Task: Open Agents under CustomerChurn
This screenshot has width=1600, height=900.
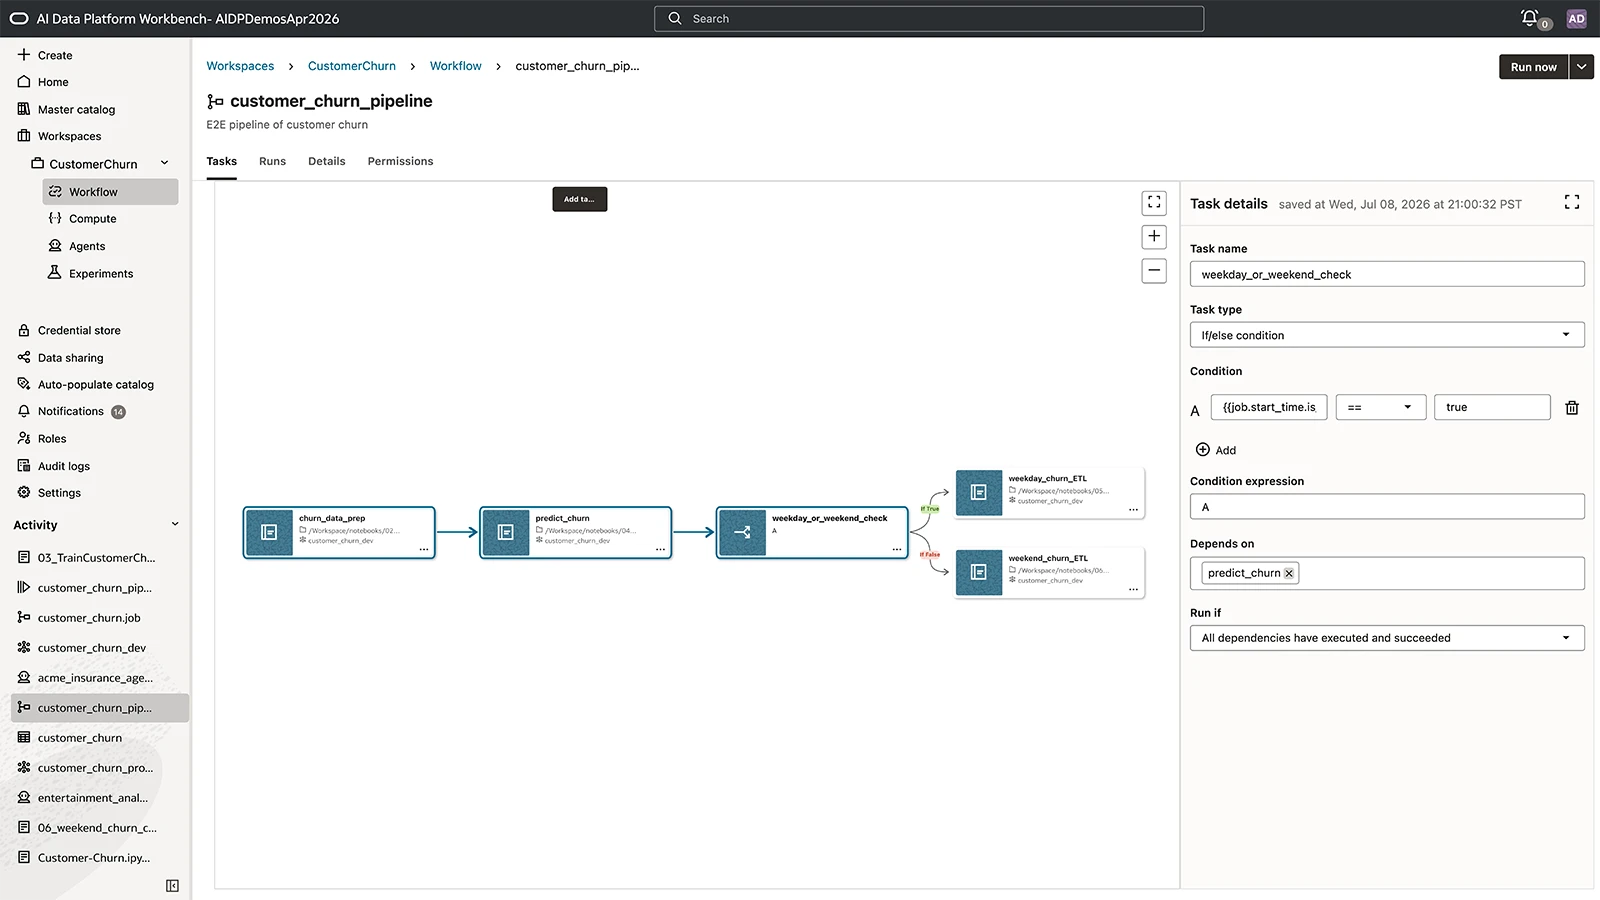Action: [x=87, y=246]
